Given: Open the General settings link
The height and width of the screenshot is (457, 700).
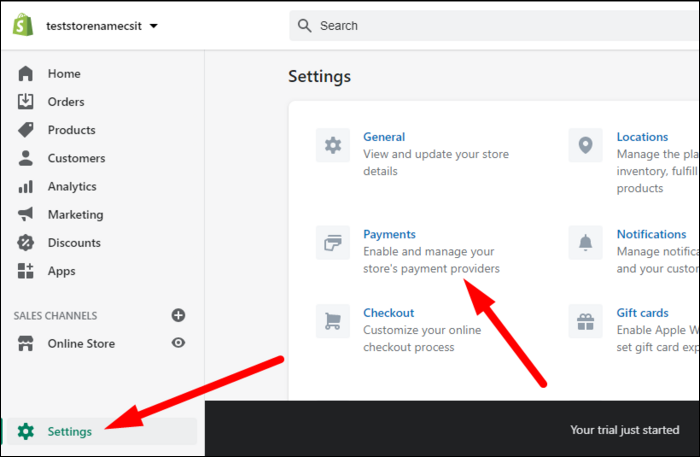Looking at the screenshot, I should [x=384, y=137].
